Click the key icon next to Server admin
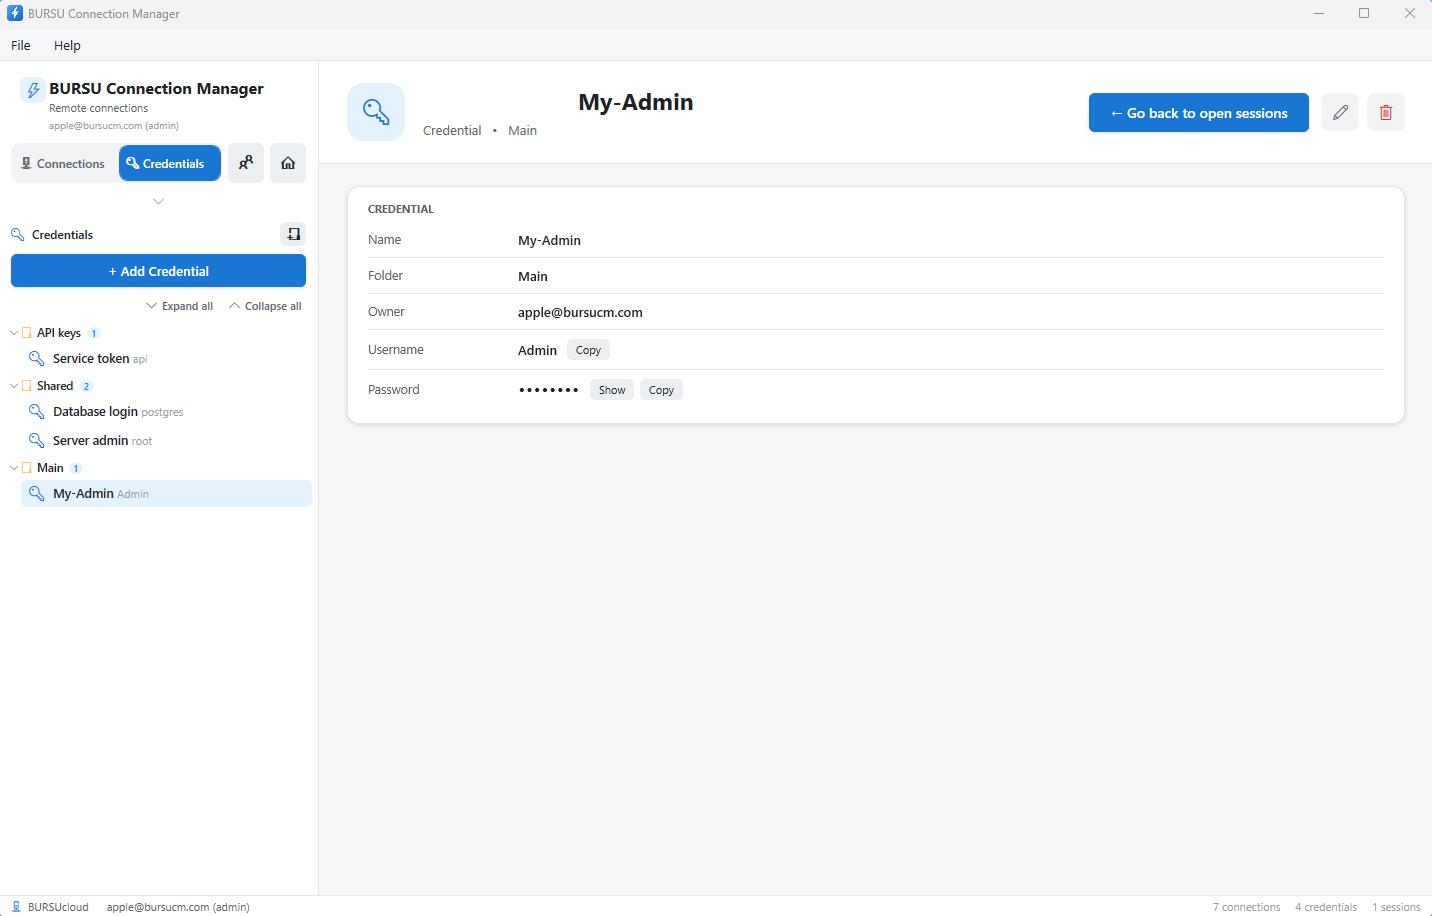The image size is (1432, 916). pos(37,440)
